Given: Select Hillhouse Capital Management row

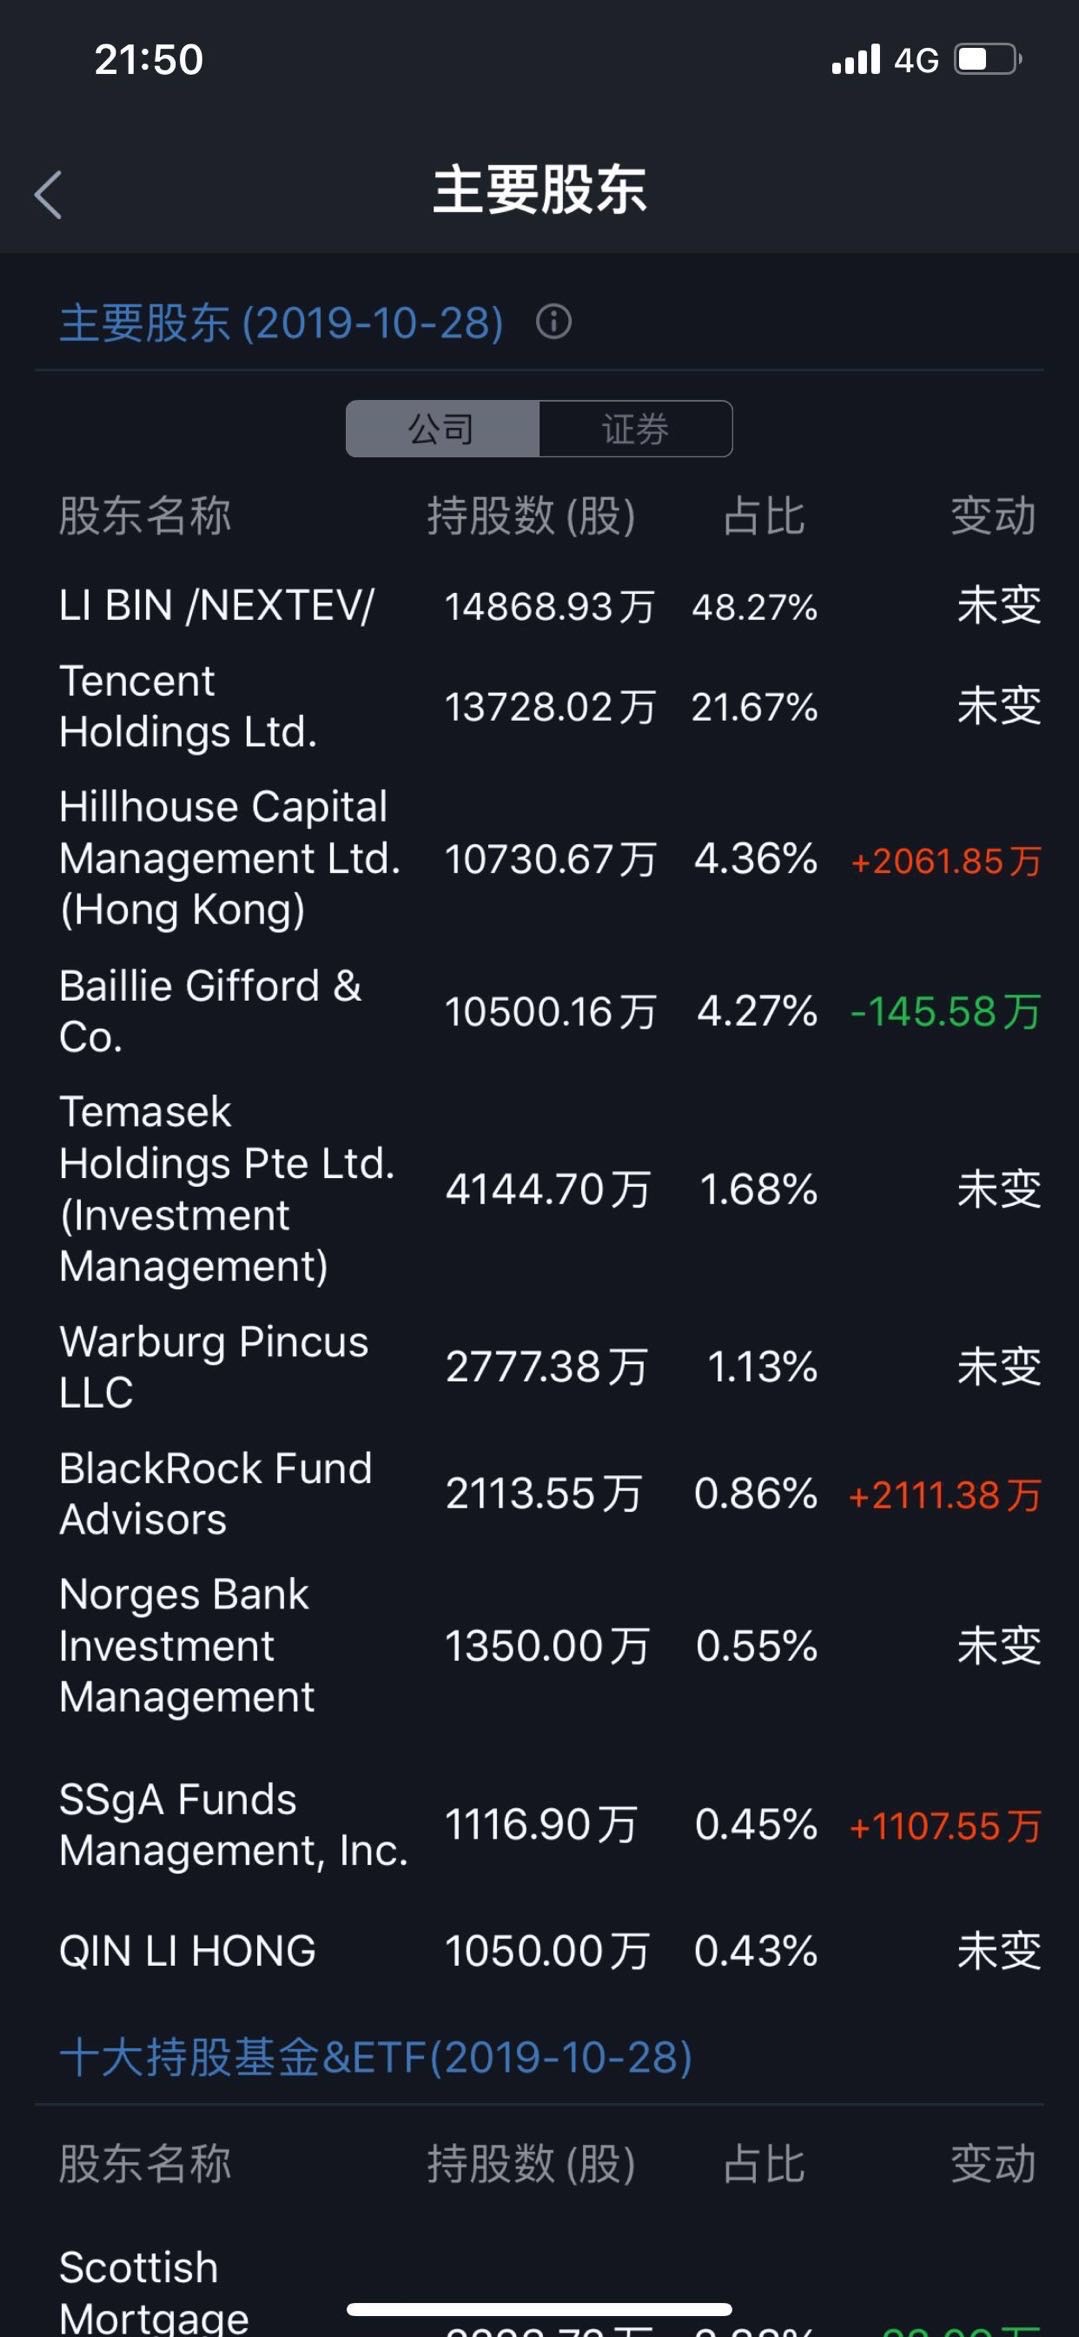Looking at the screenshot, I should click(x=539, y=859).
